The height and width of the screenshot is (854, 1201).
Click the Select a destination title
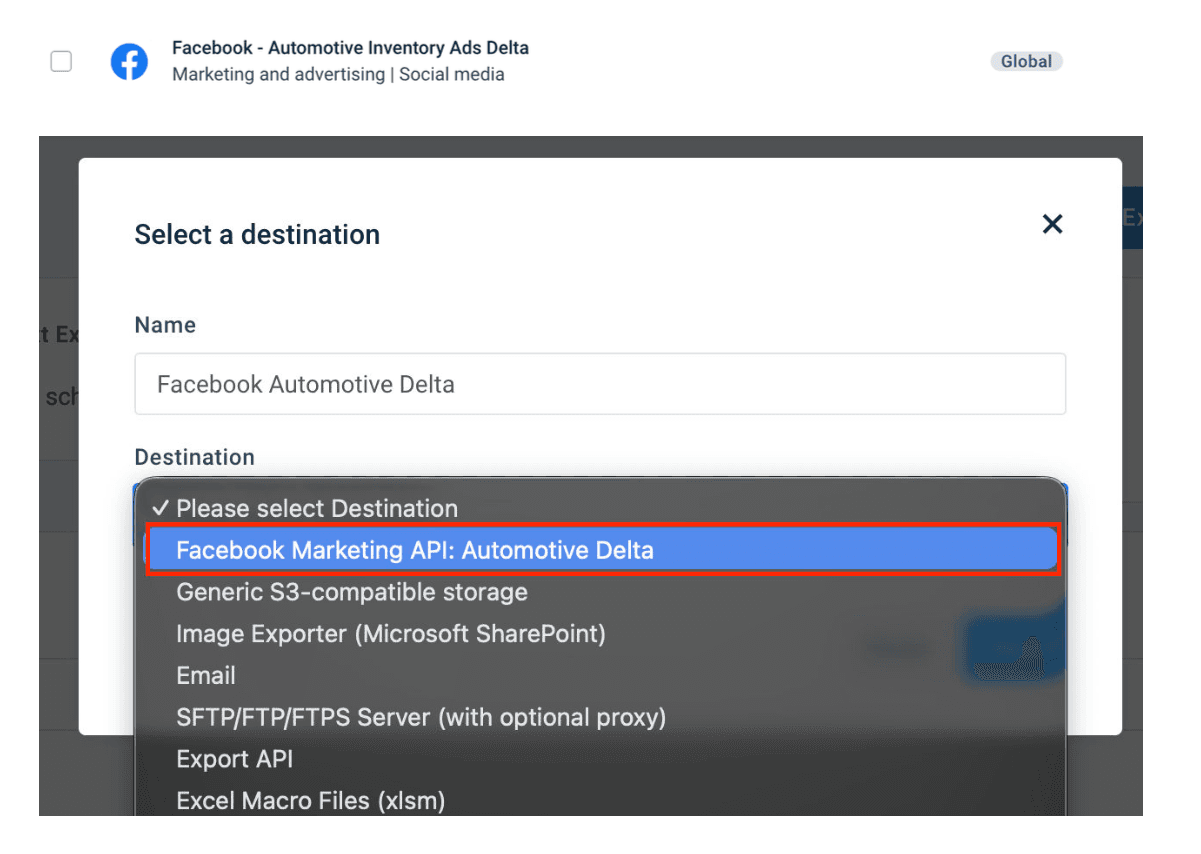[x=256, y=234]
